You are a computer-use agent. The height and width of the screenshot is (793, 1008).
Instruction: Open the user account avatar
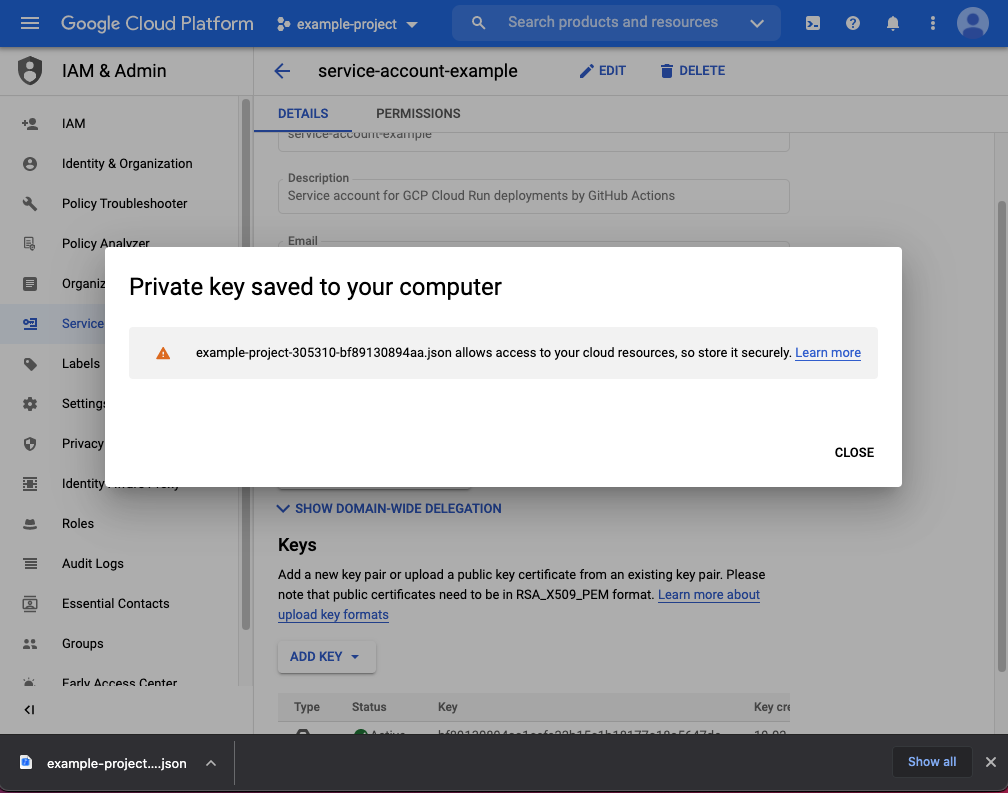[x=973, y=23]
